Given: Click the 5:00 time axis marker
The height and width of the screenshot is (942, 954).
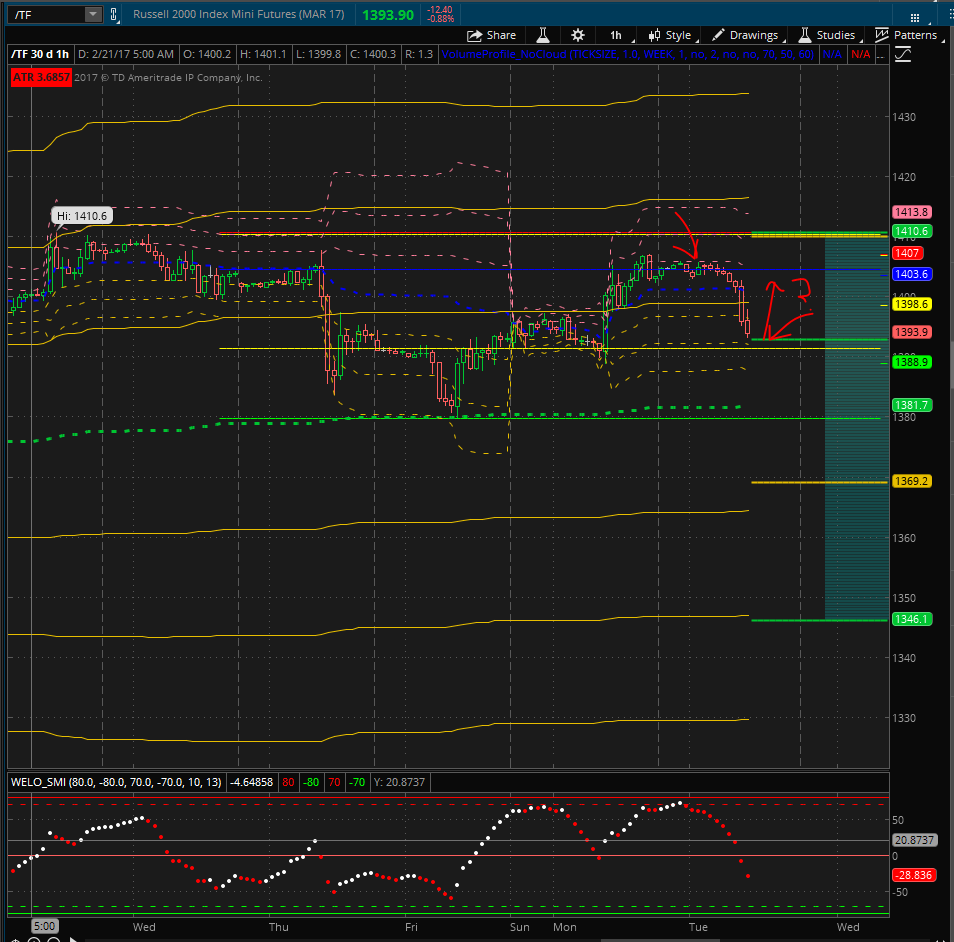Looking at the screenshot, I should (44, 926).
